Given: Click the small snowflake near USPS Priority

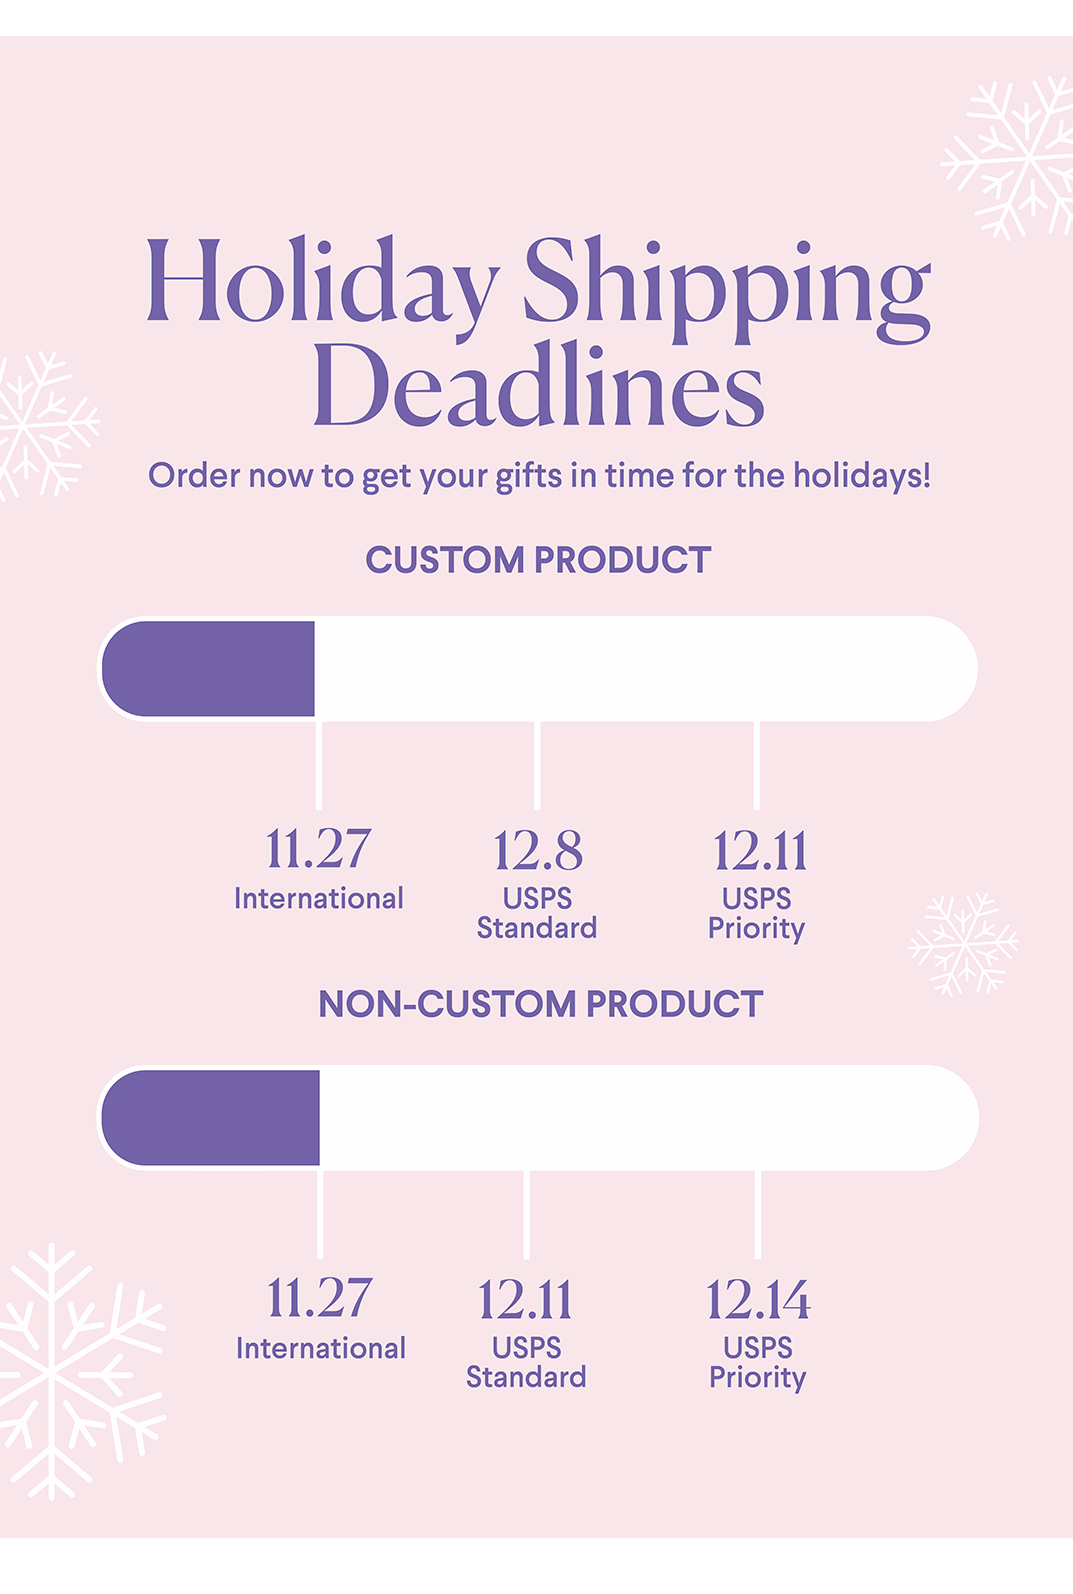Looking at the screenshot, I should [963, 944].
